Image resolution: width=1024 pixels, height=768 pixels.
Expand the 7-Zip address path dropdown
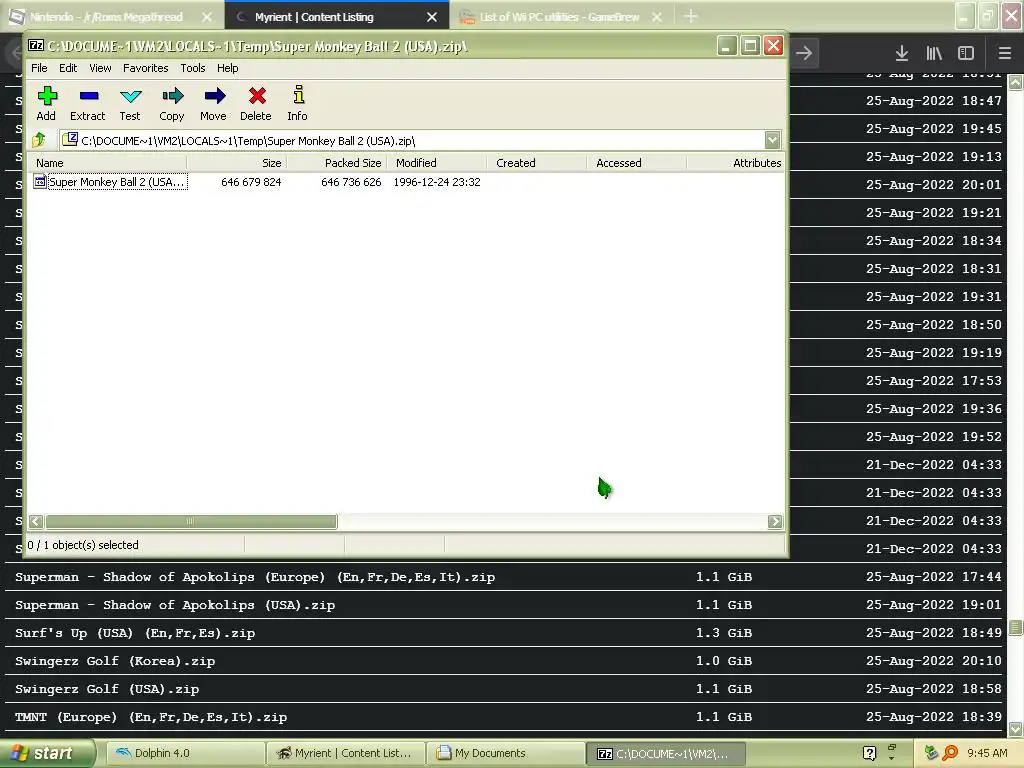coord(773,140)
